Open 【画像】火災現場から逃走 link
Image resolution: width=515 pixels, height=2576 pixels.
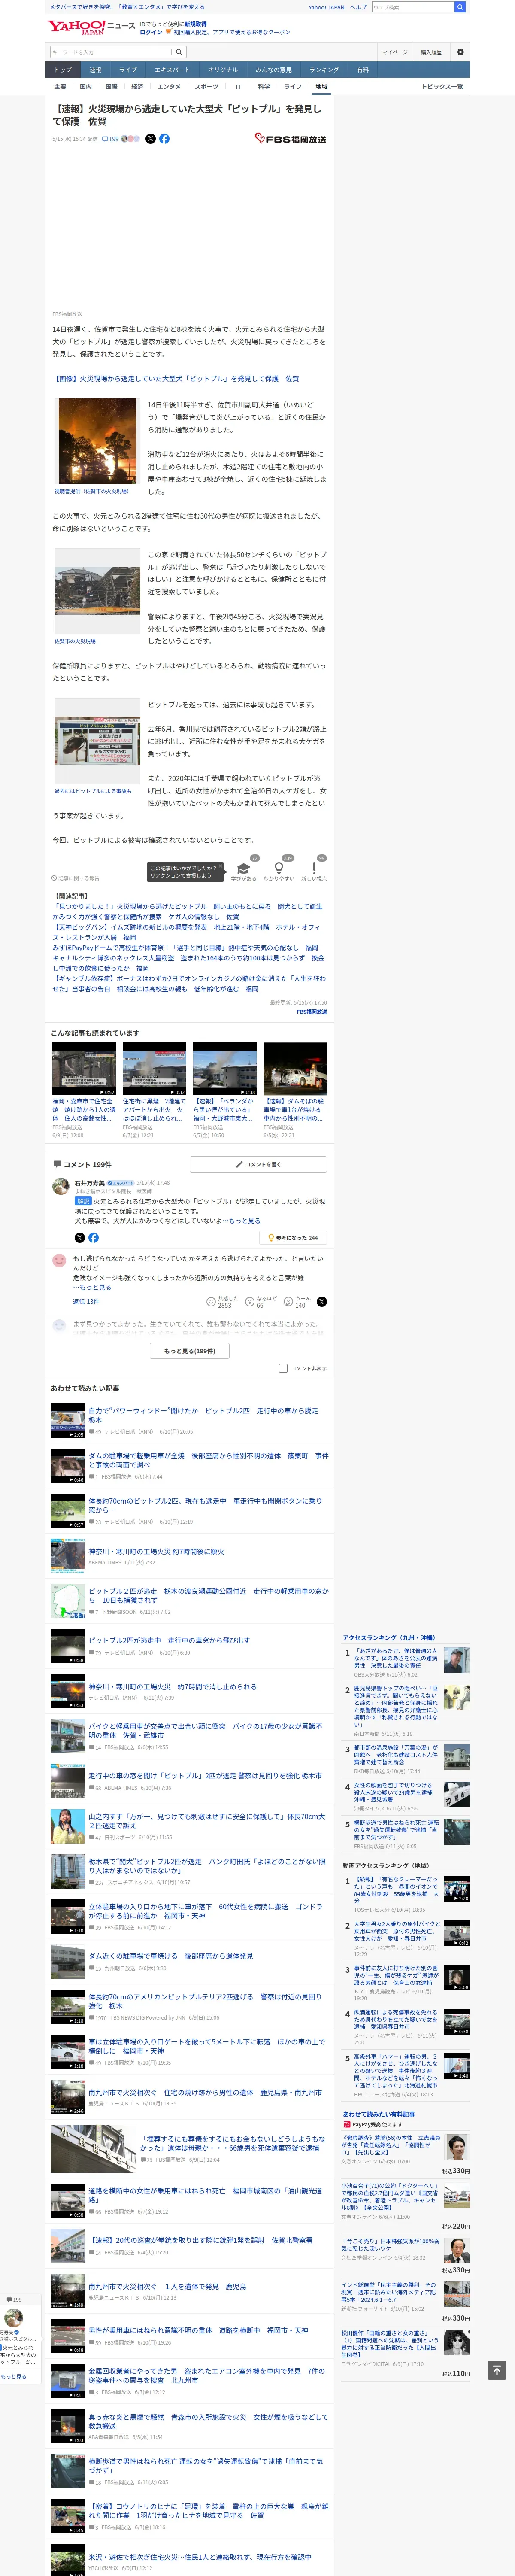[x=176, y=379]
